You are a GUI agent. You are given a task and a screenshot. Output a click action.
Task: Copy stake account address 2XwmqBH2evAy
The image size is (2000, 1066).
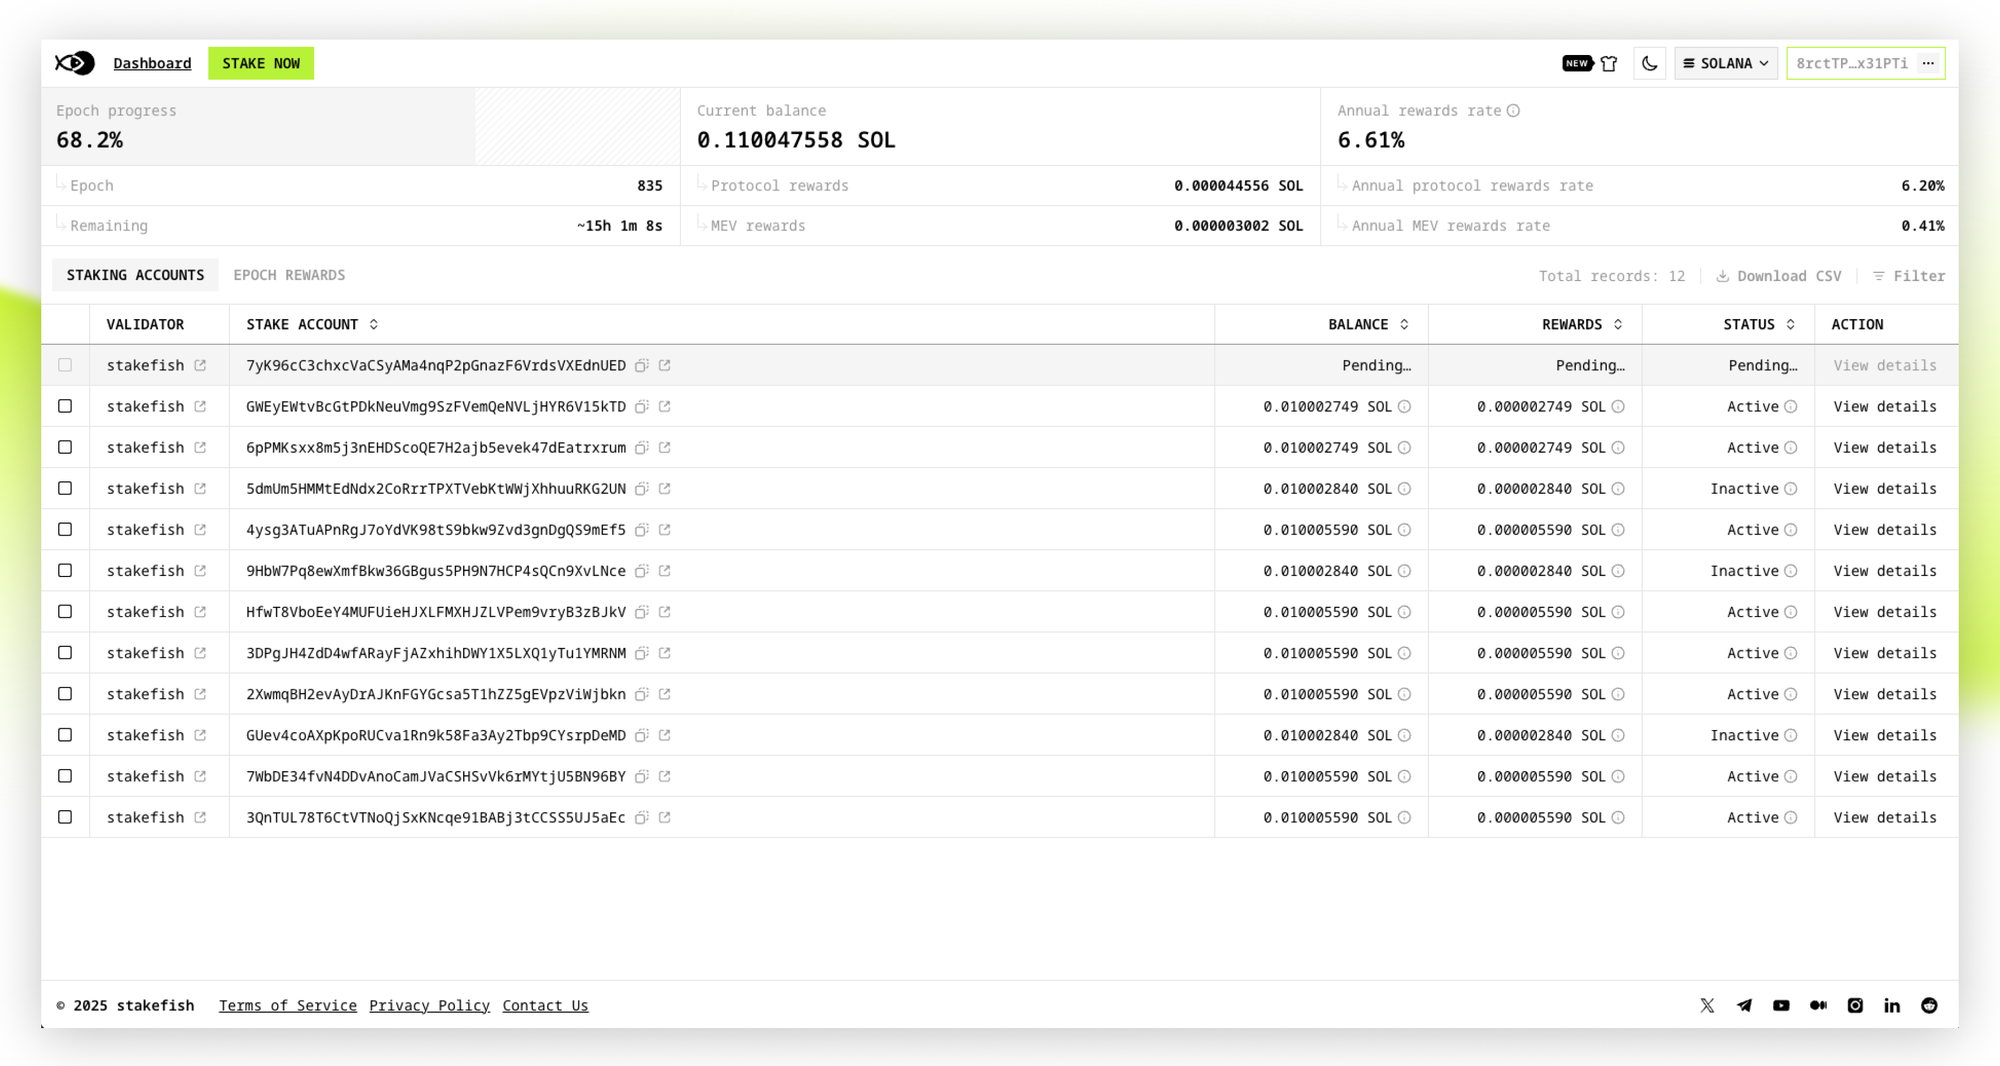tap(642, 694)
